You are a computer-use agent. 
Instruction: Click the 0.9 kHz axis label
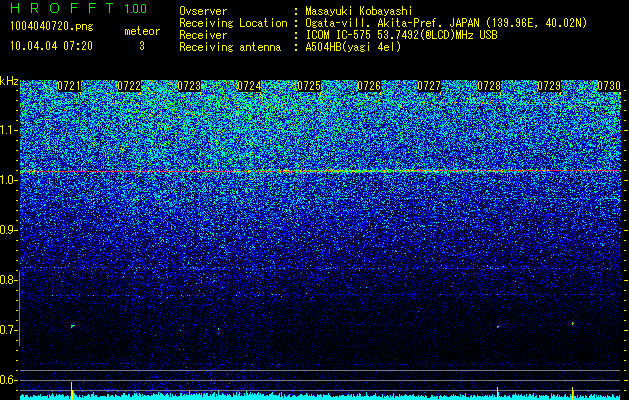(x=8, y=230)
